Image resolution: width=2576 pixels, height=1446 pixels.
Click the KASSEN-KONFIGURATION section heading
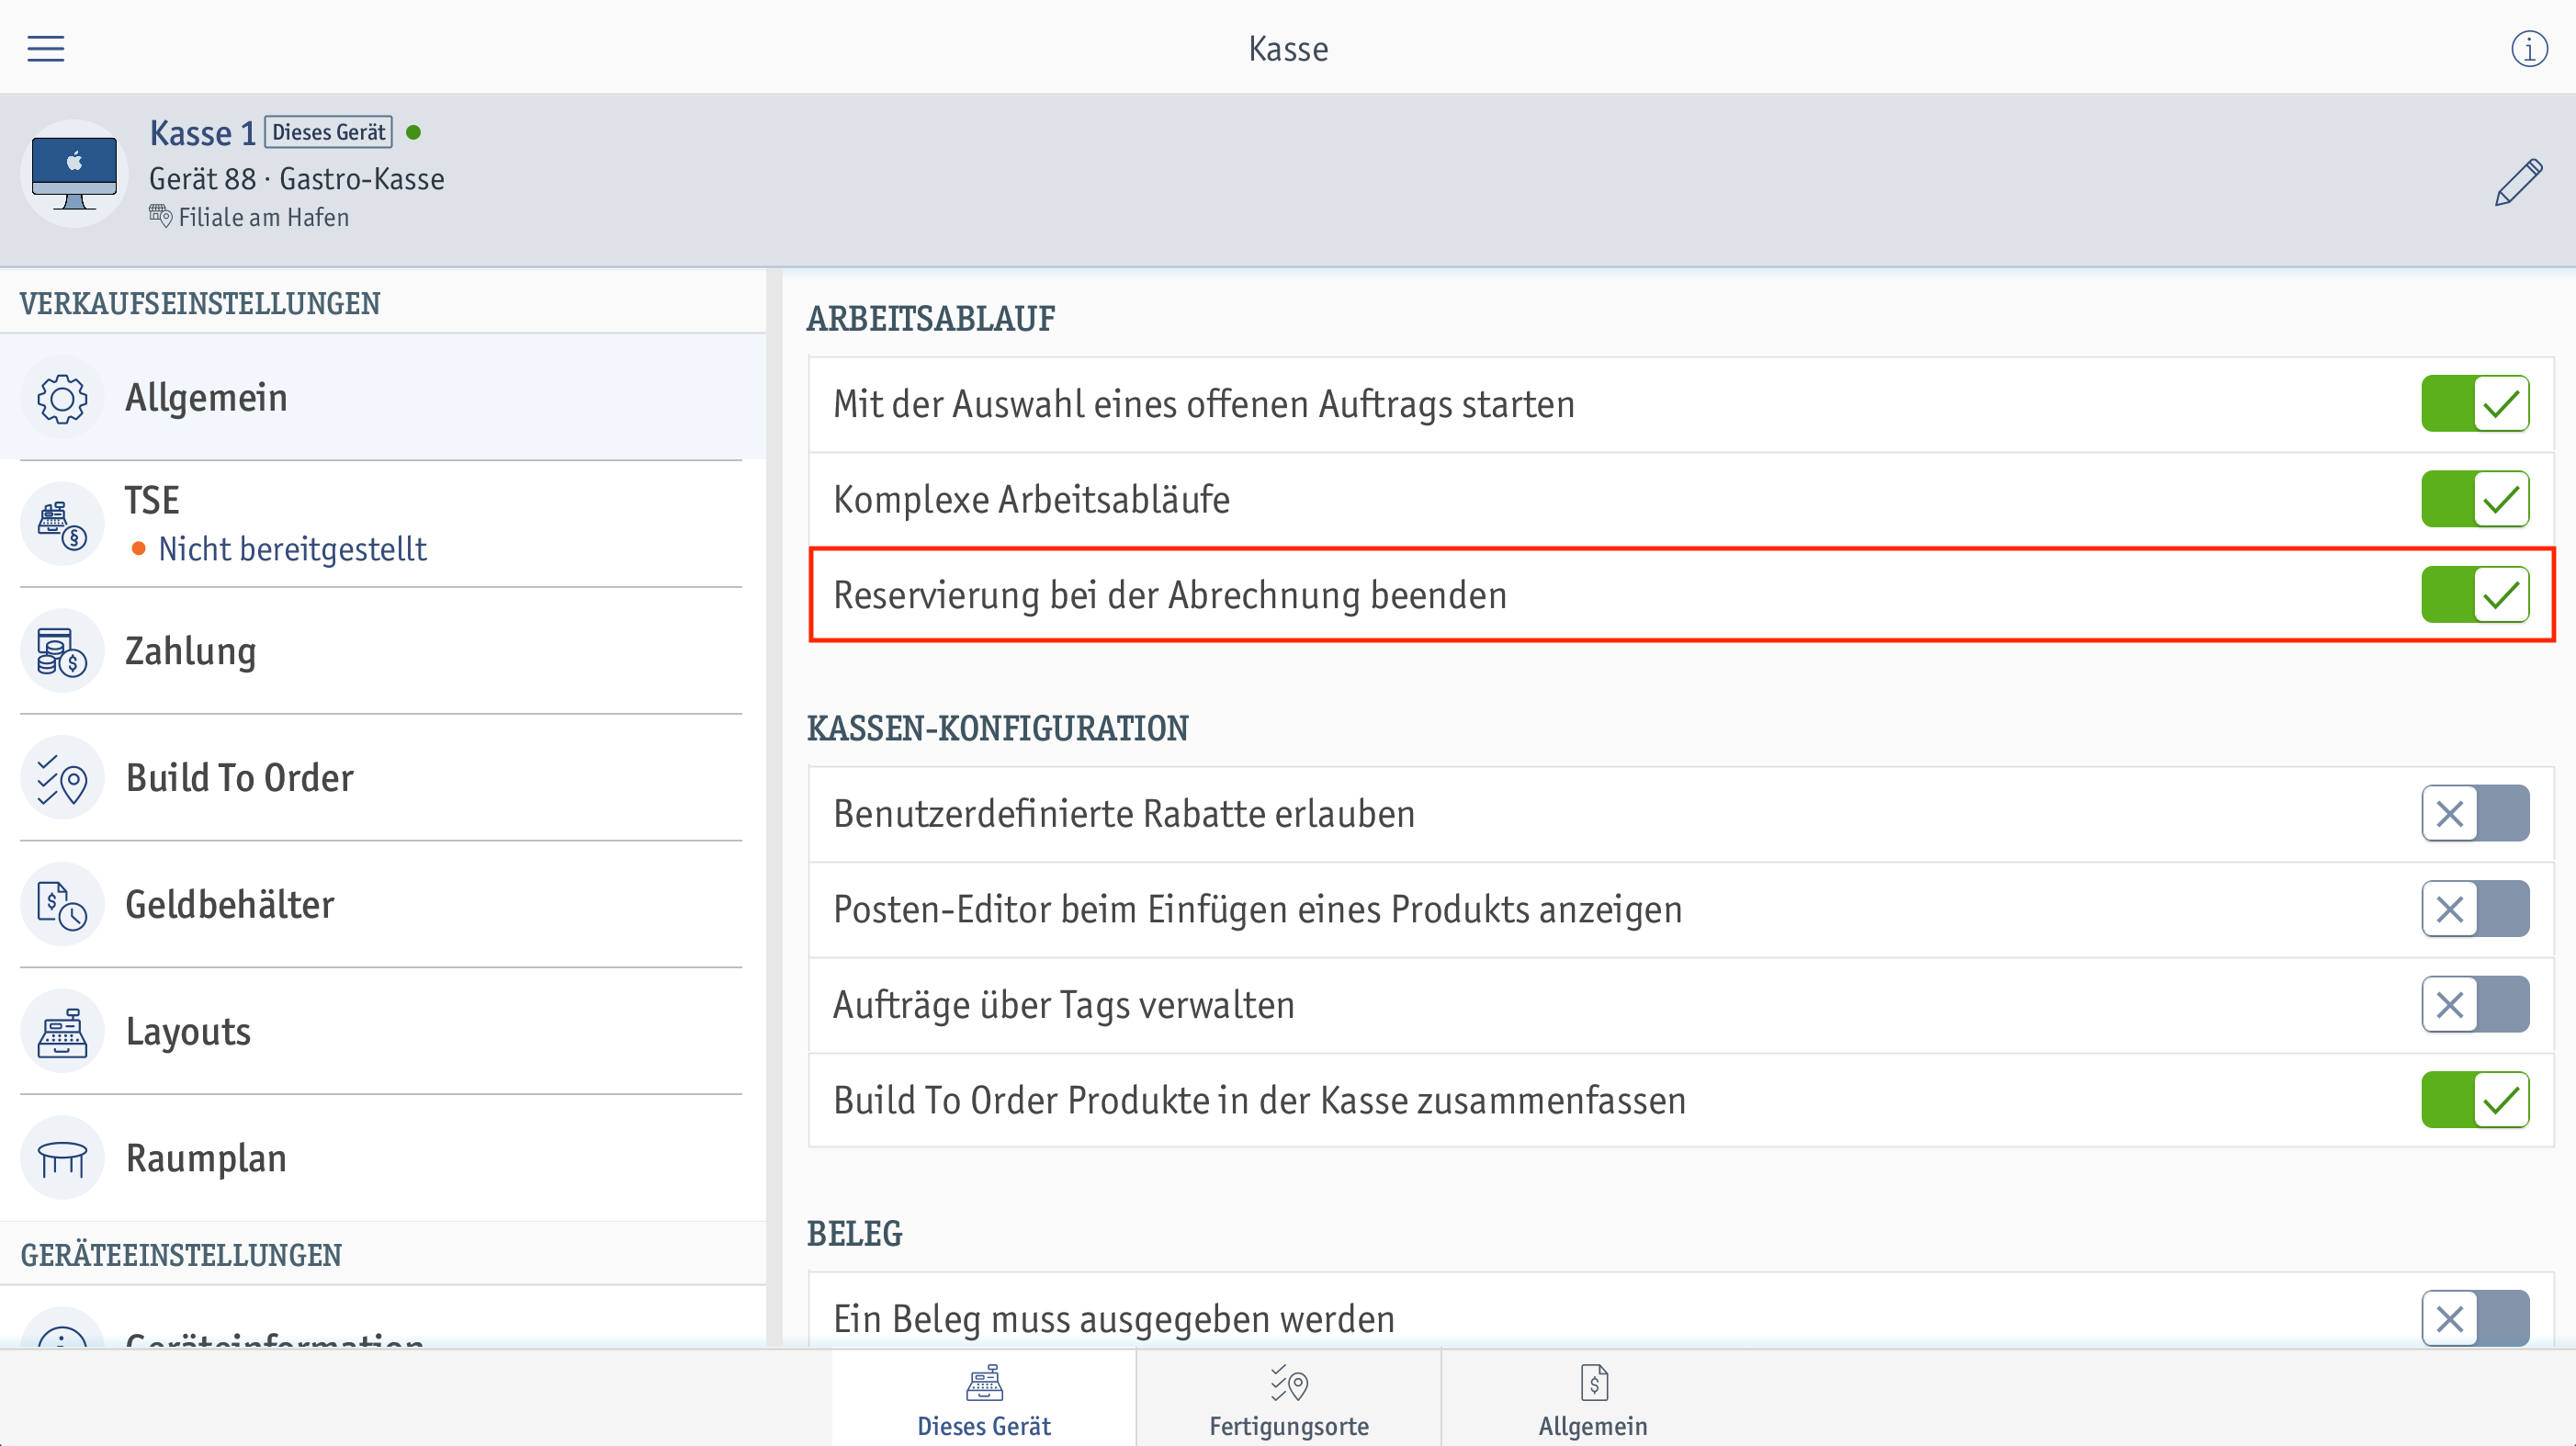998,729
